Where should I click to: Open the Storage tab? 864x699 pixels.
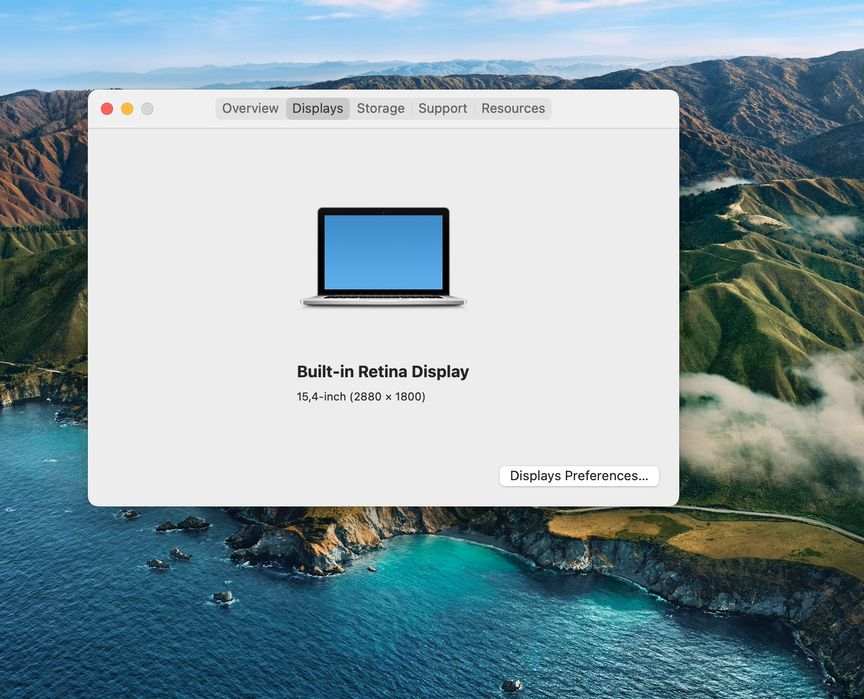[380, 109]
